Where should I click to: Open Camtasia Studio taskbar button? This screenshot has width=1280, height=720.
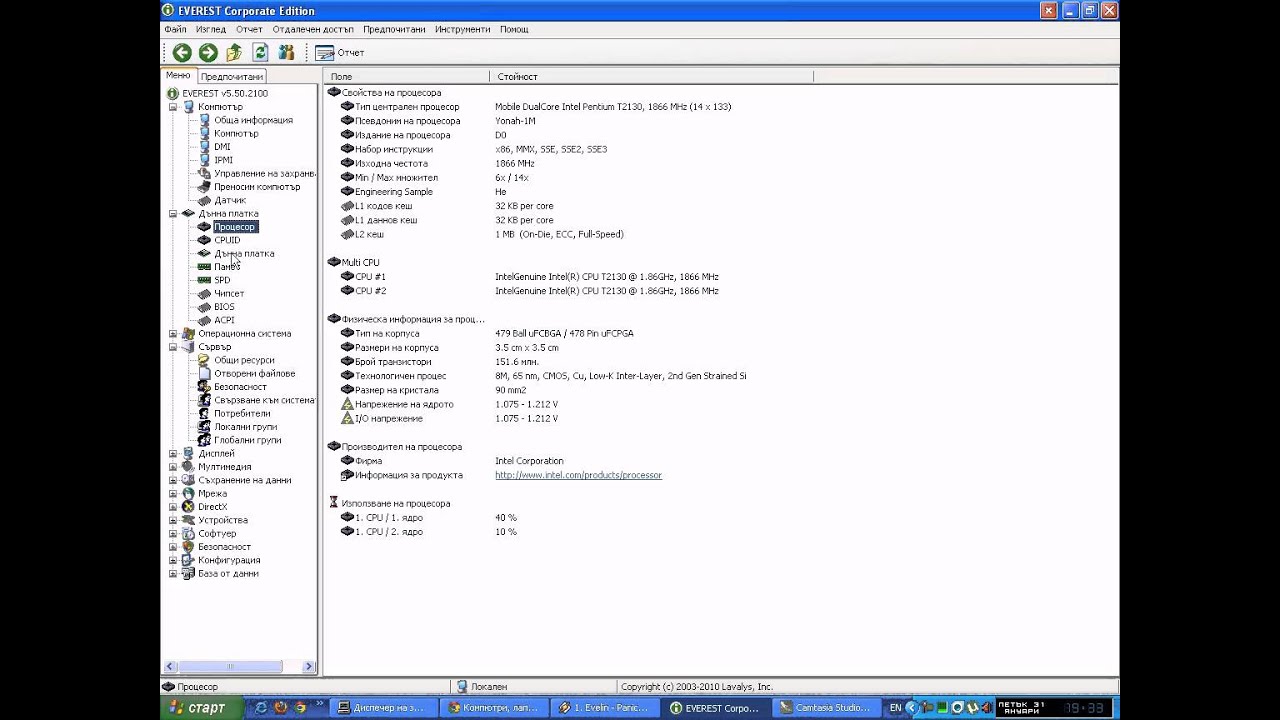coord(826,708)
